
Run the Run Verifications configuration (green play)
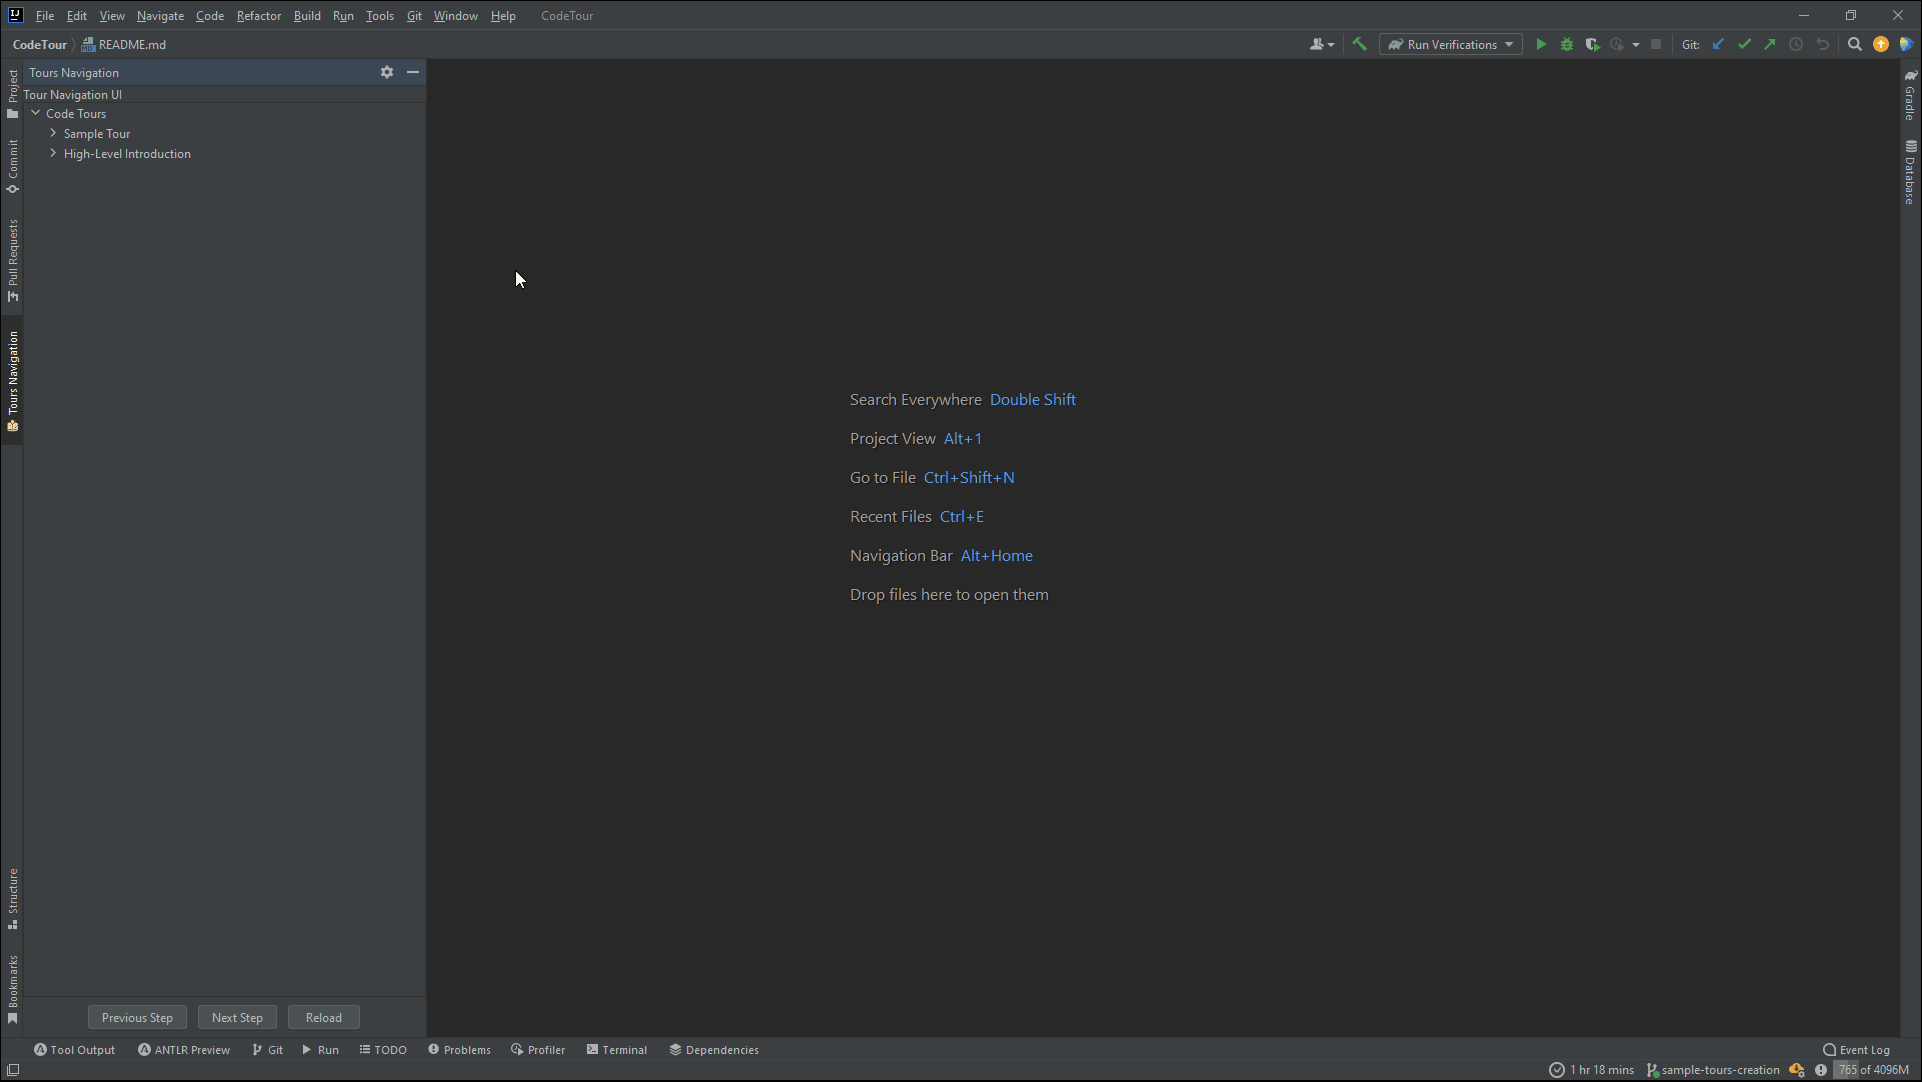pyautogui.click(x=1541, y=44)
